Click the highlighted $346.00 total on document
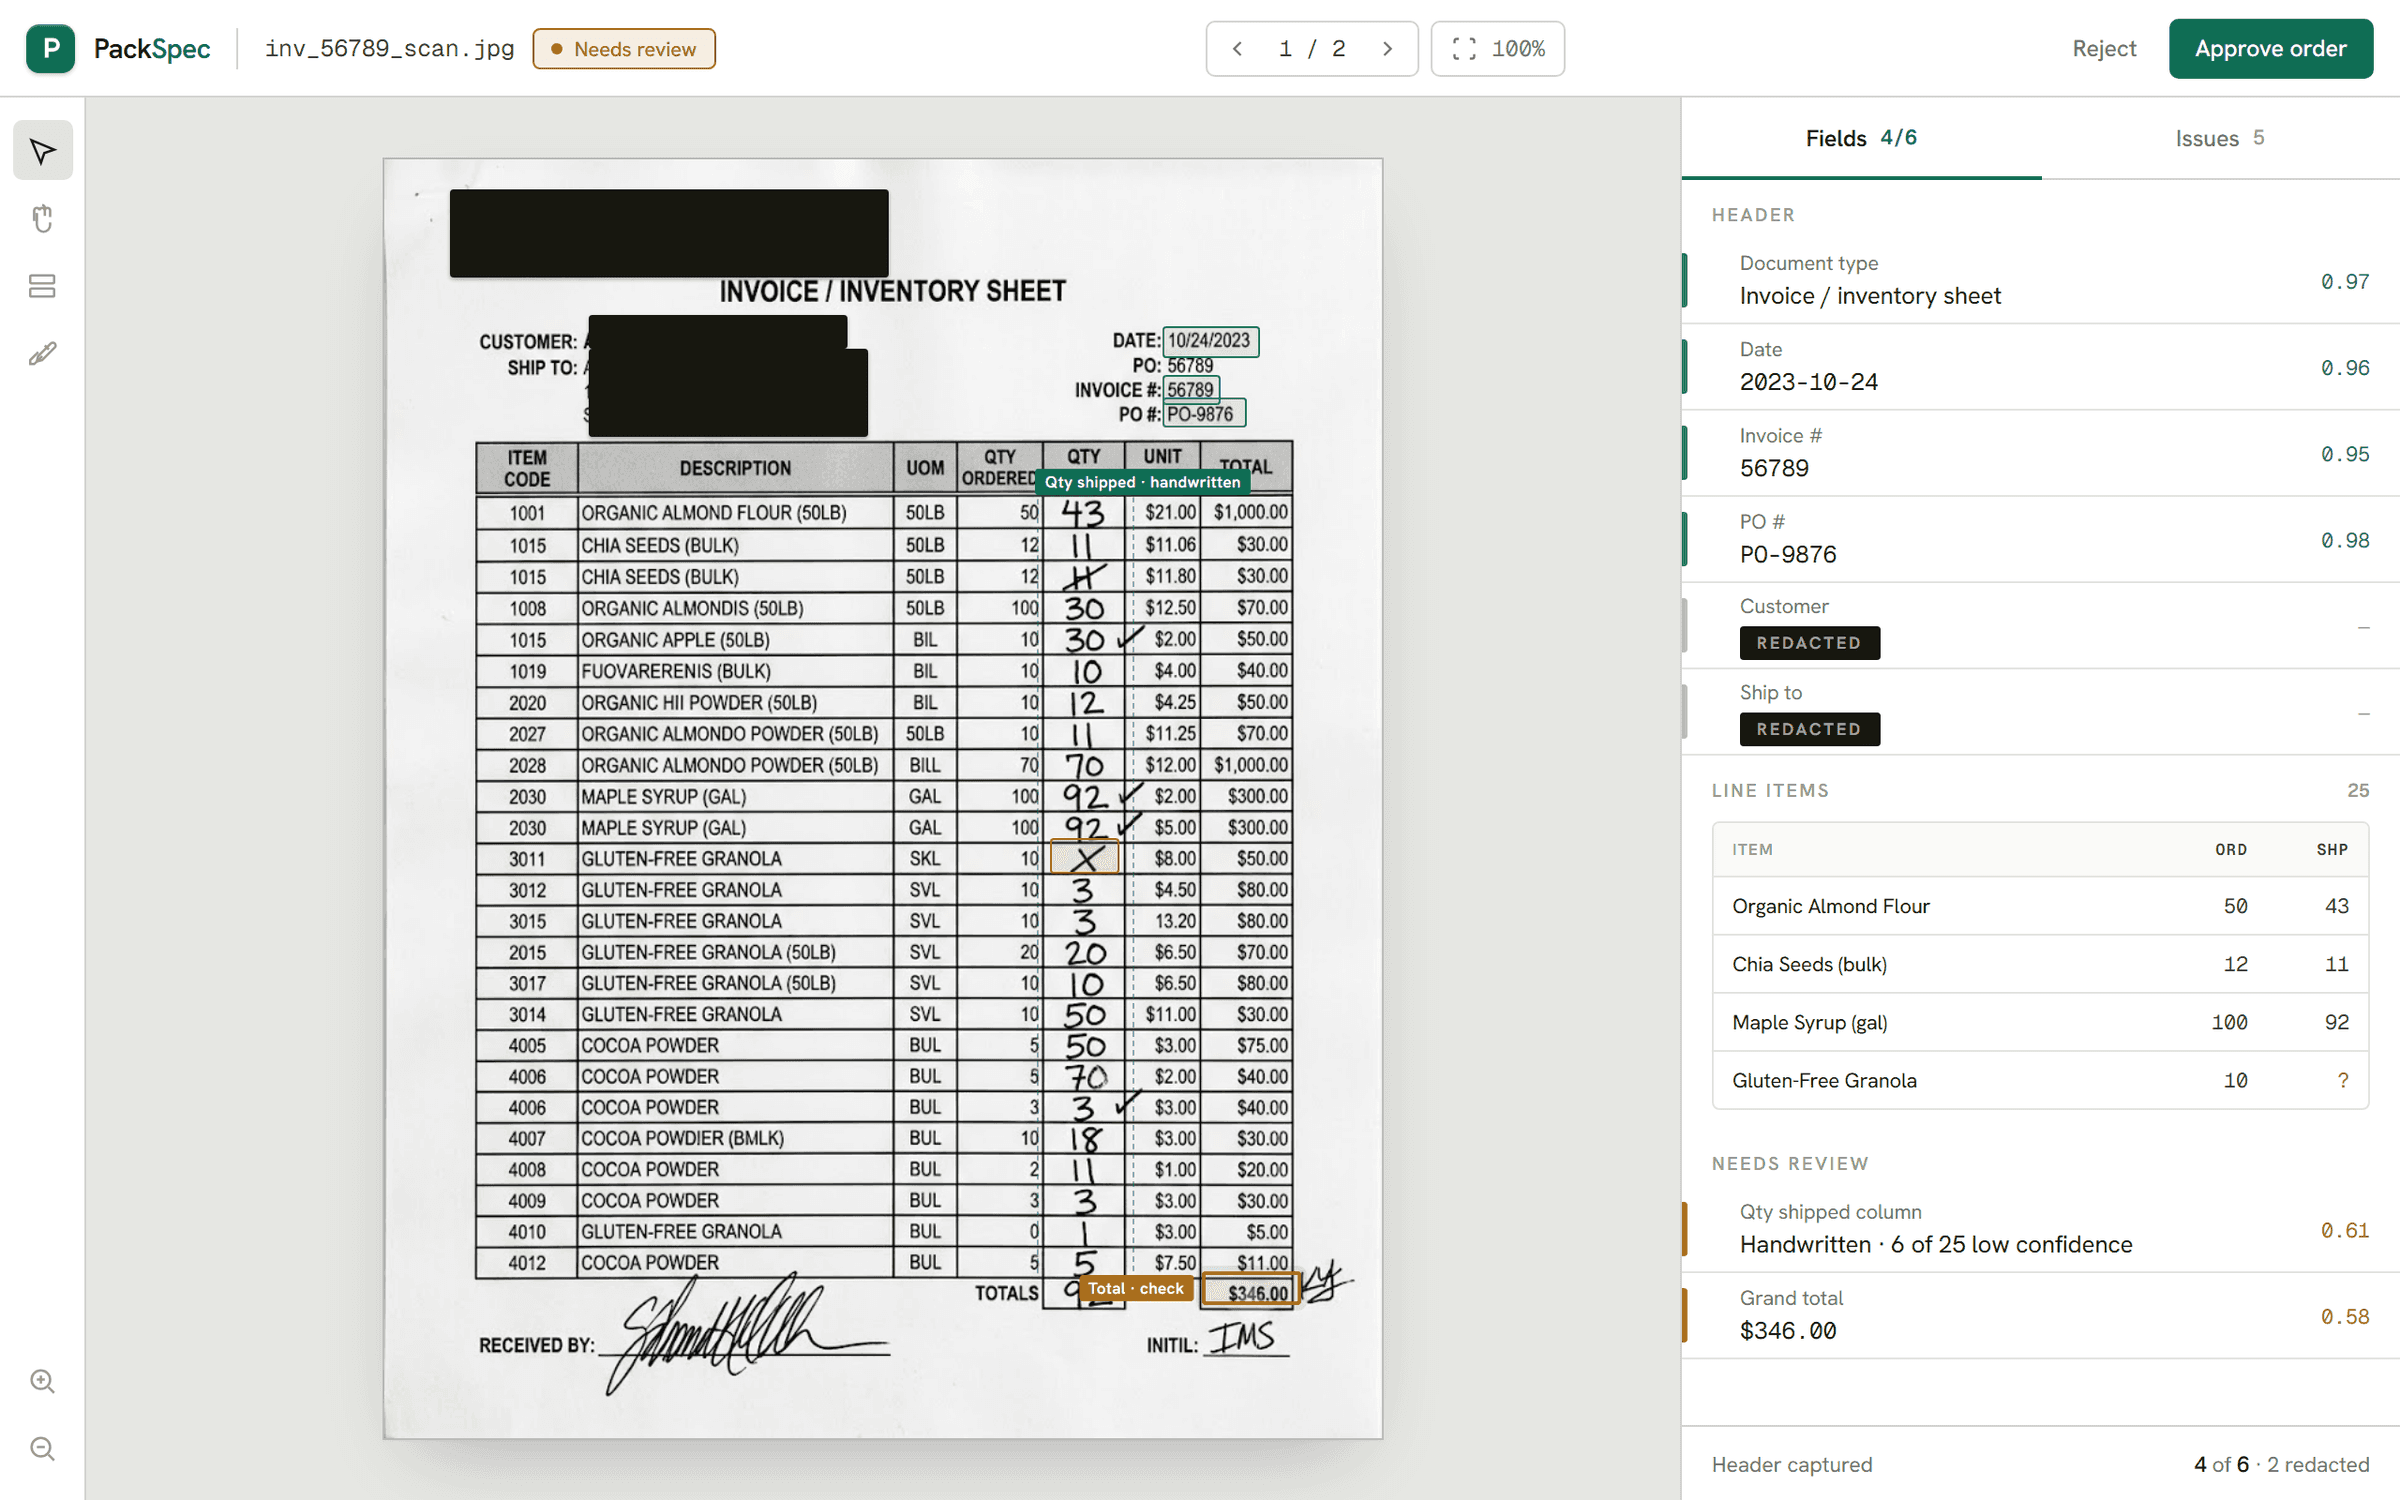 click(x=1250, y=1290)
